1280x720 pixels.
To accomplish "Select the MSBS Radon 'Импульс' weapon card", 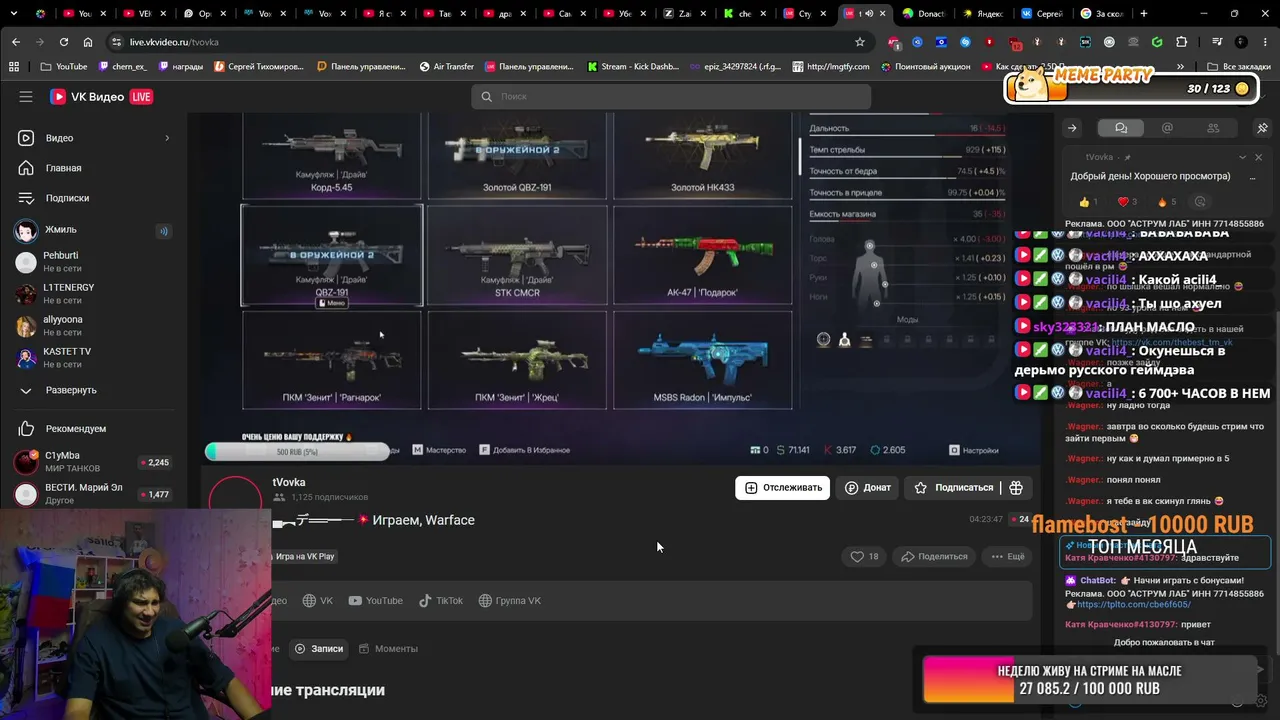I will (702, 360).
